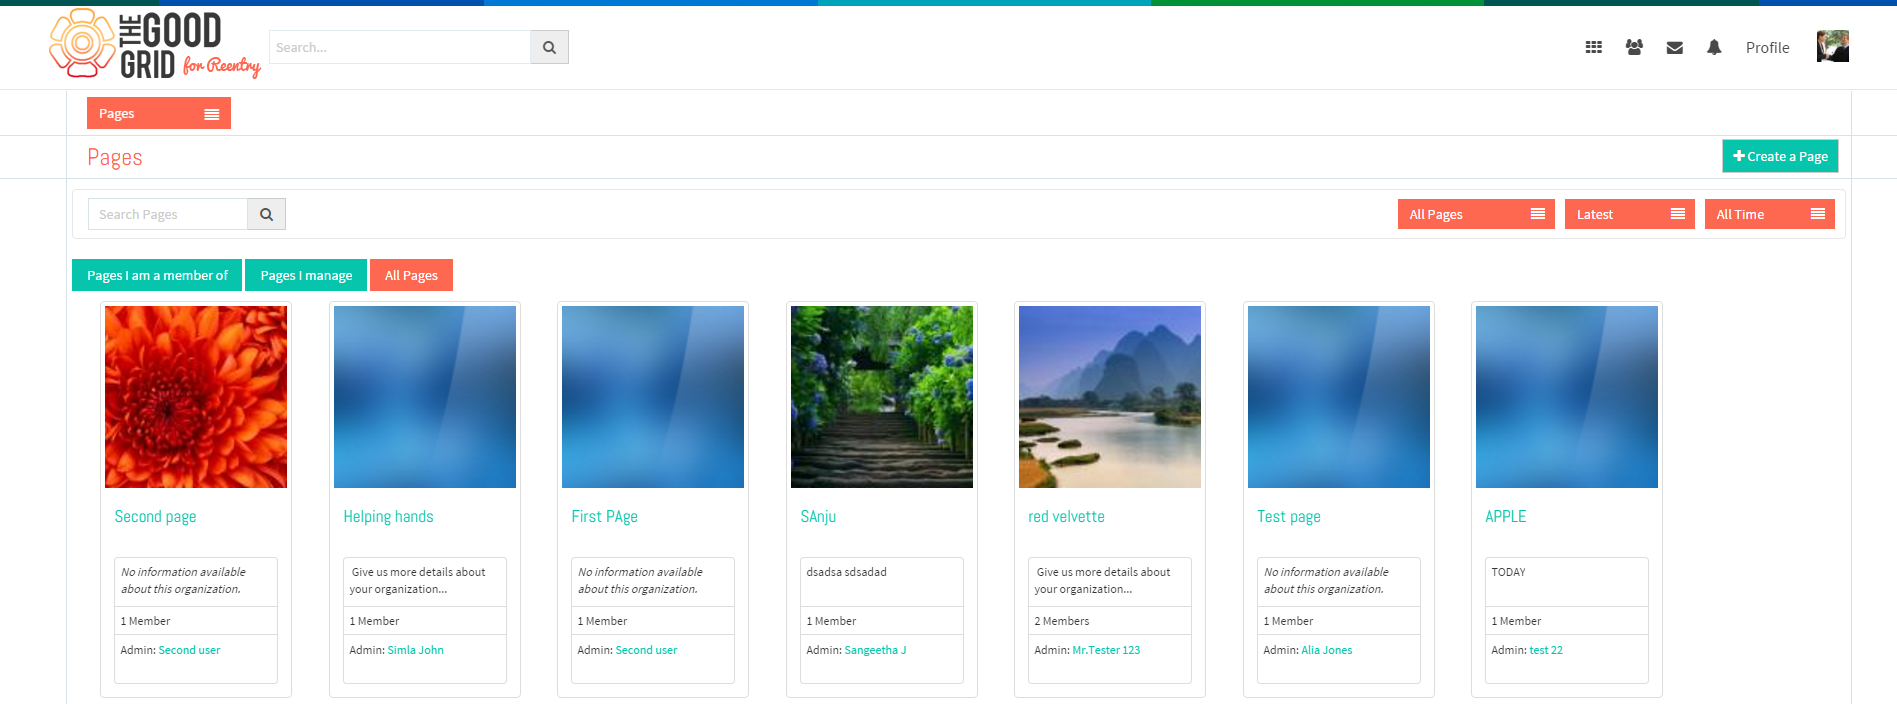Image resolution: width=1897 pixels, height=704 pixels.
Task: Open the red velvette landscape thumbnail
Action: pyautogui.click(x=1110, y=397)
